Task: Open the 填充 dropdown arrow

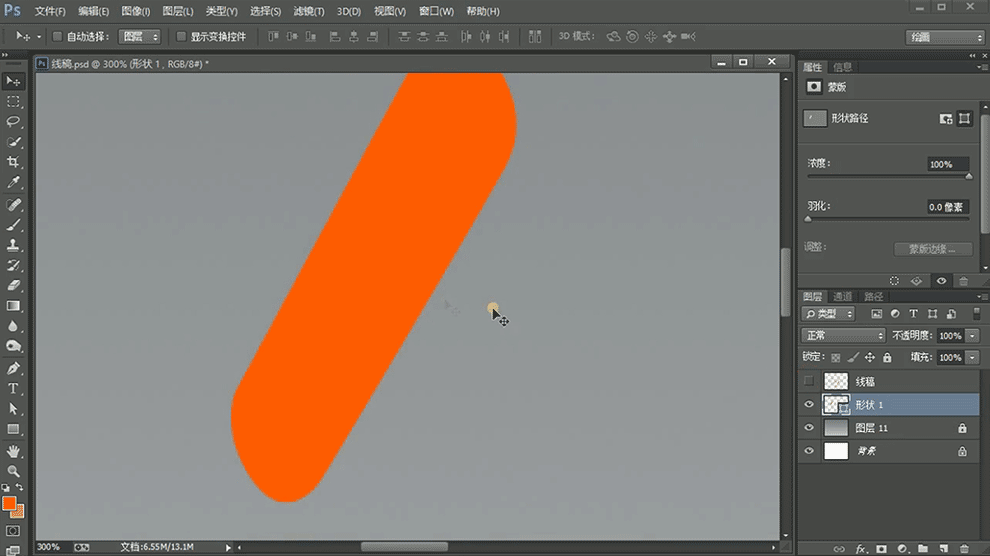Action: pyautogui.click(x=973, y=358)
